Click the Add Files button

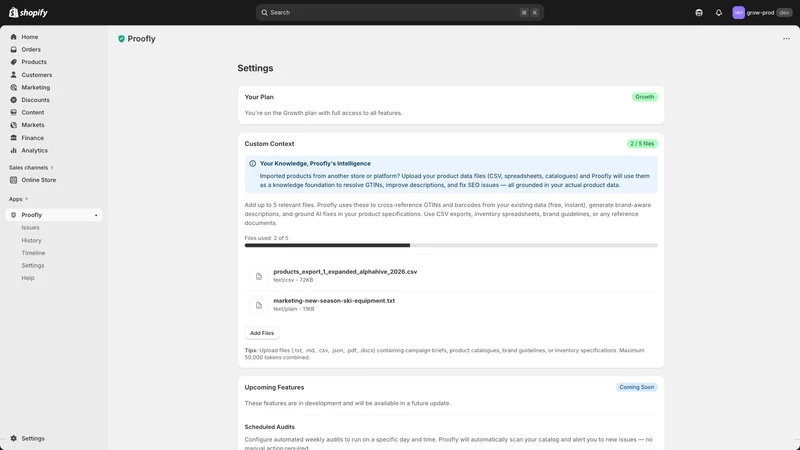262,333
